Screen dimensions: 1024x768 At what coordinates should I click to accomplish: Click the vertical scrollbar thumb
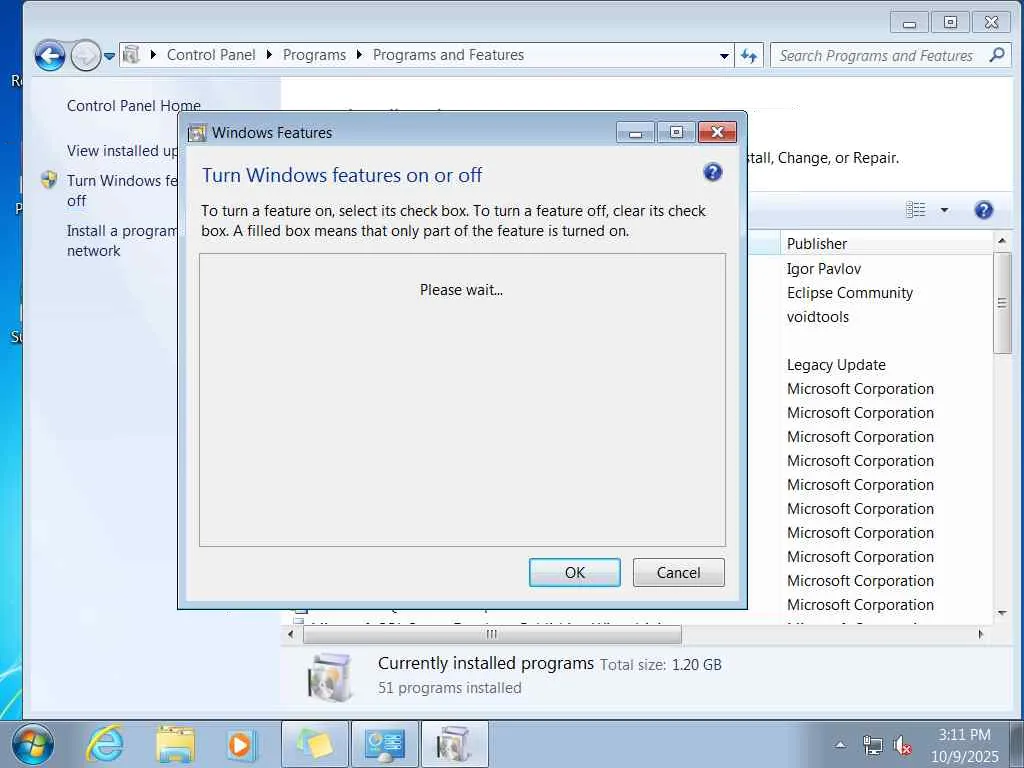tap(1002, 303)
